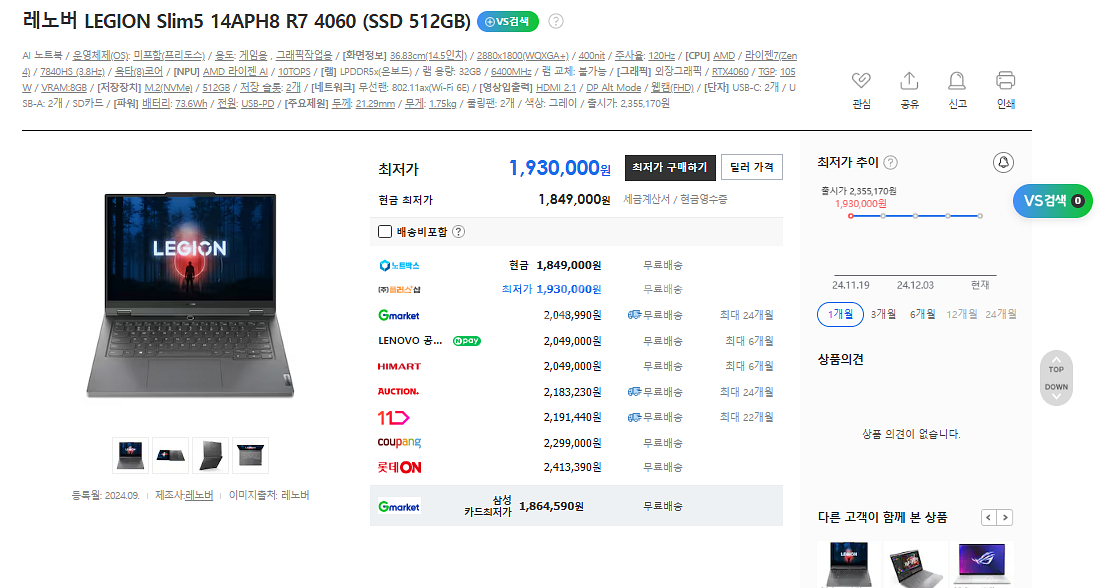1100x588 pixels.
Task: Open 노트박스 현금 1,849,000원 price
Action: click(x=555, y=265)
